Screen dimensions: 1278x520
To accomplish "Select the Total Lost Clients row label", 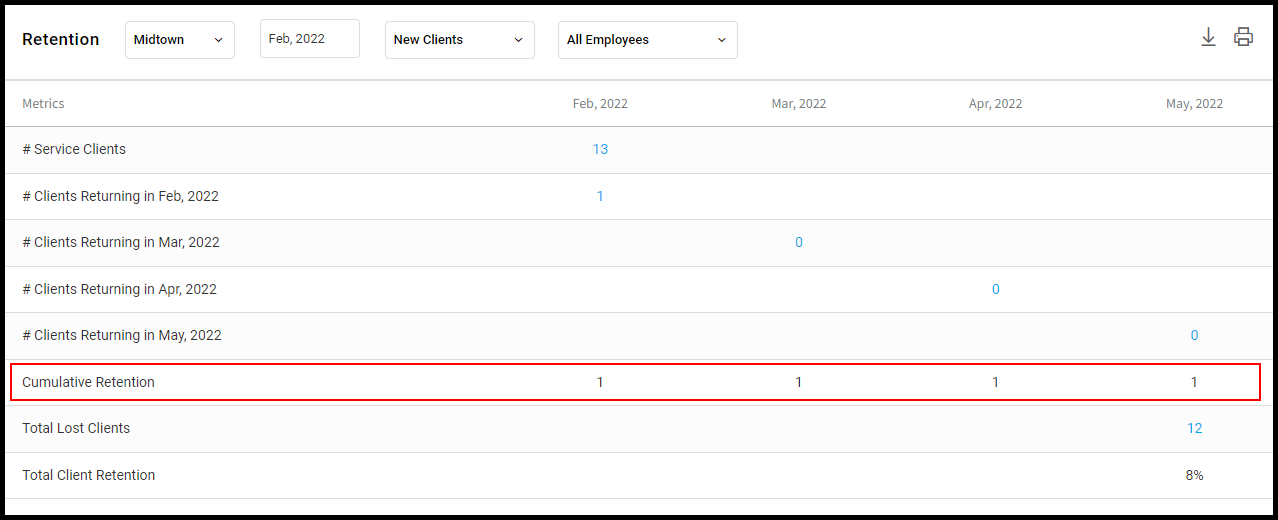I will (x=76, y=428).
